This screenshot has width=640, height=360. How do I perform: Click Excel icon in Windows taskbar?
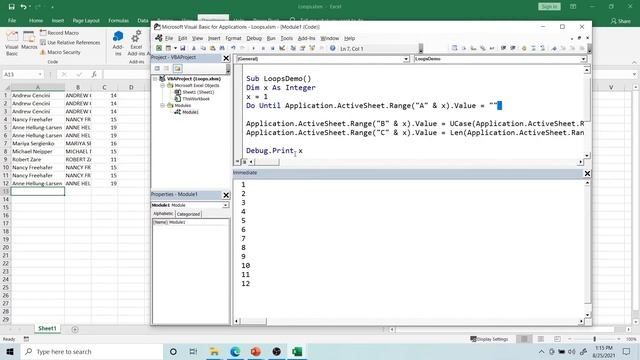(297, 351)
